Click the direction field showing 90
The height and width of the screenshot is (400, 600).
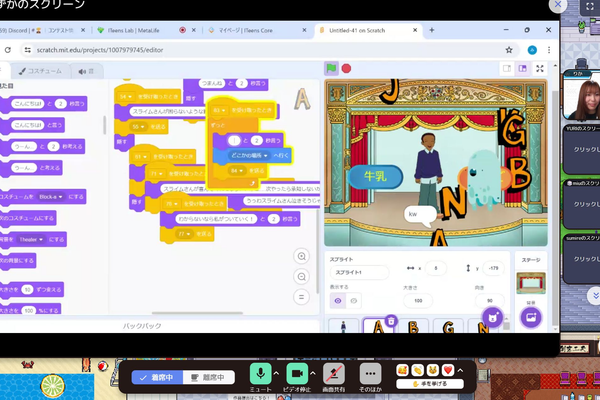tap(489, 301)
